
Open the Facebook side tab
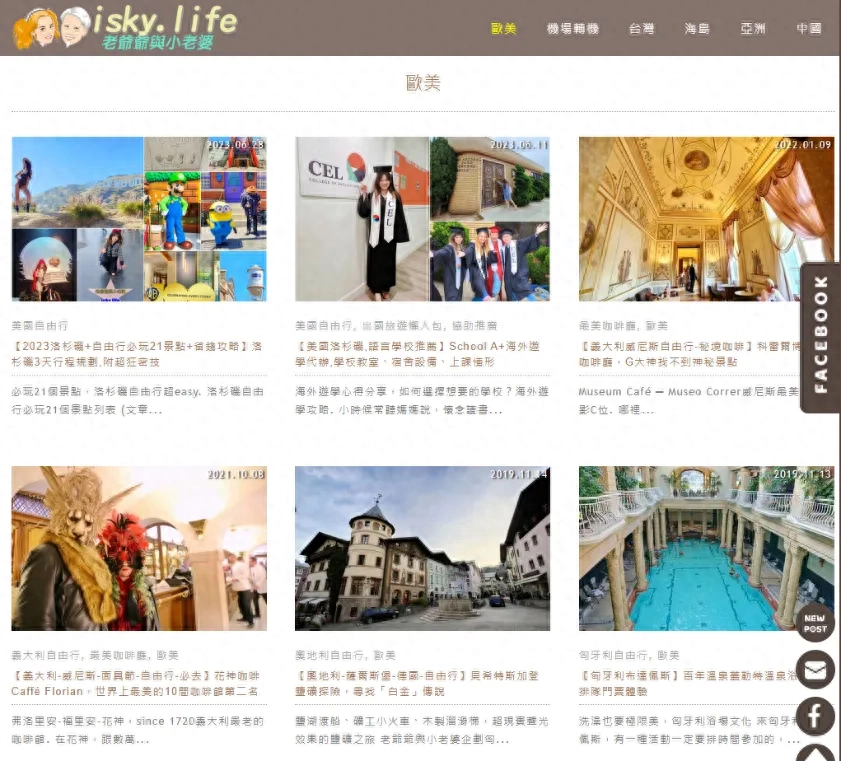pos(820,337)
